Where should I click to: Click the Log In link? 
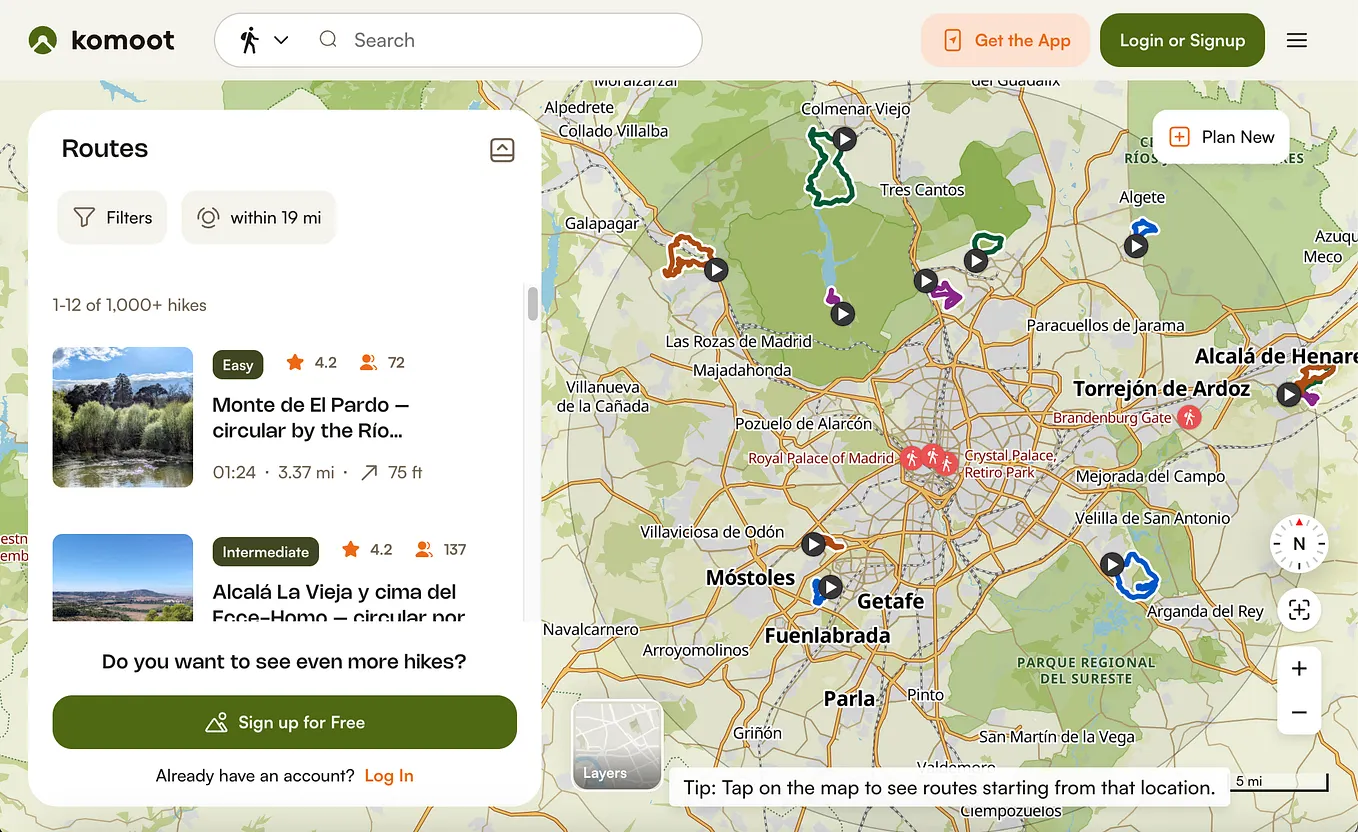point(389,775)
